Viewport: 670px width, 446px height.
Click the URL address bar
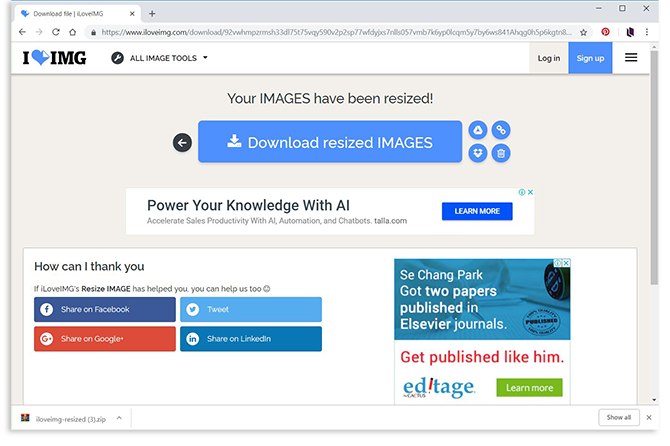pyautogui.click(x=330, y=32)
